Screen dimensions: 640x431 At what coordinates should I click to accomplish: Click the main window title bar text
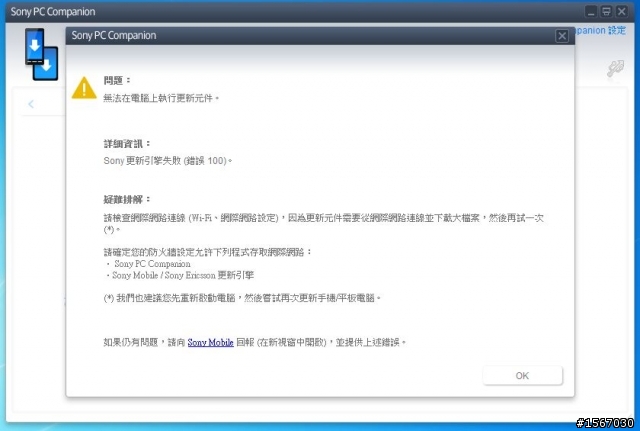[x=53, y=12]
